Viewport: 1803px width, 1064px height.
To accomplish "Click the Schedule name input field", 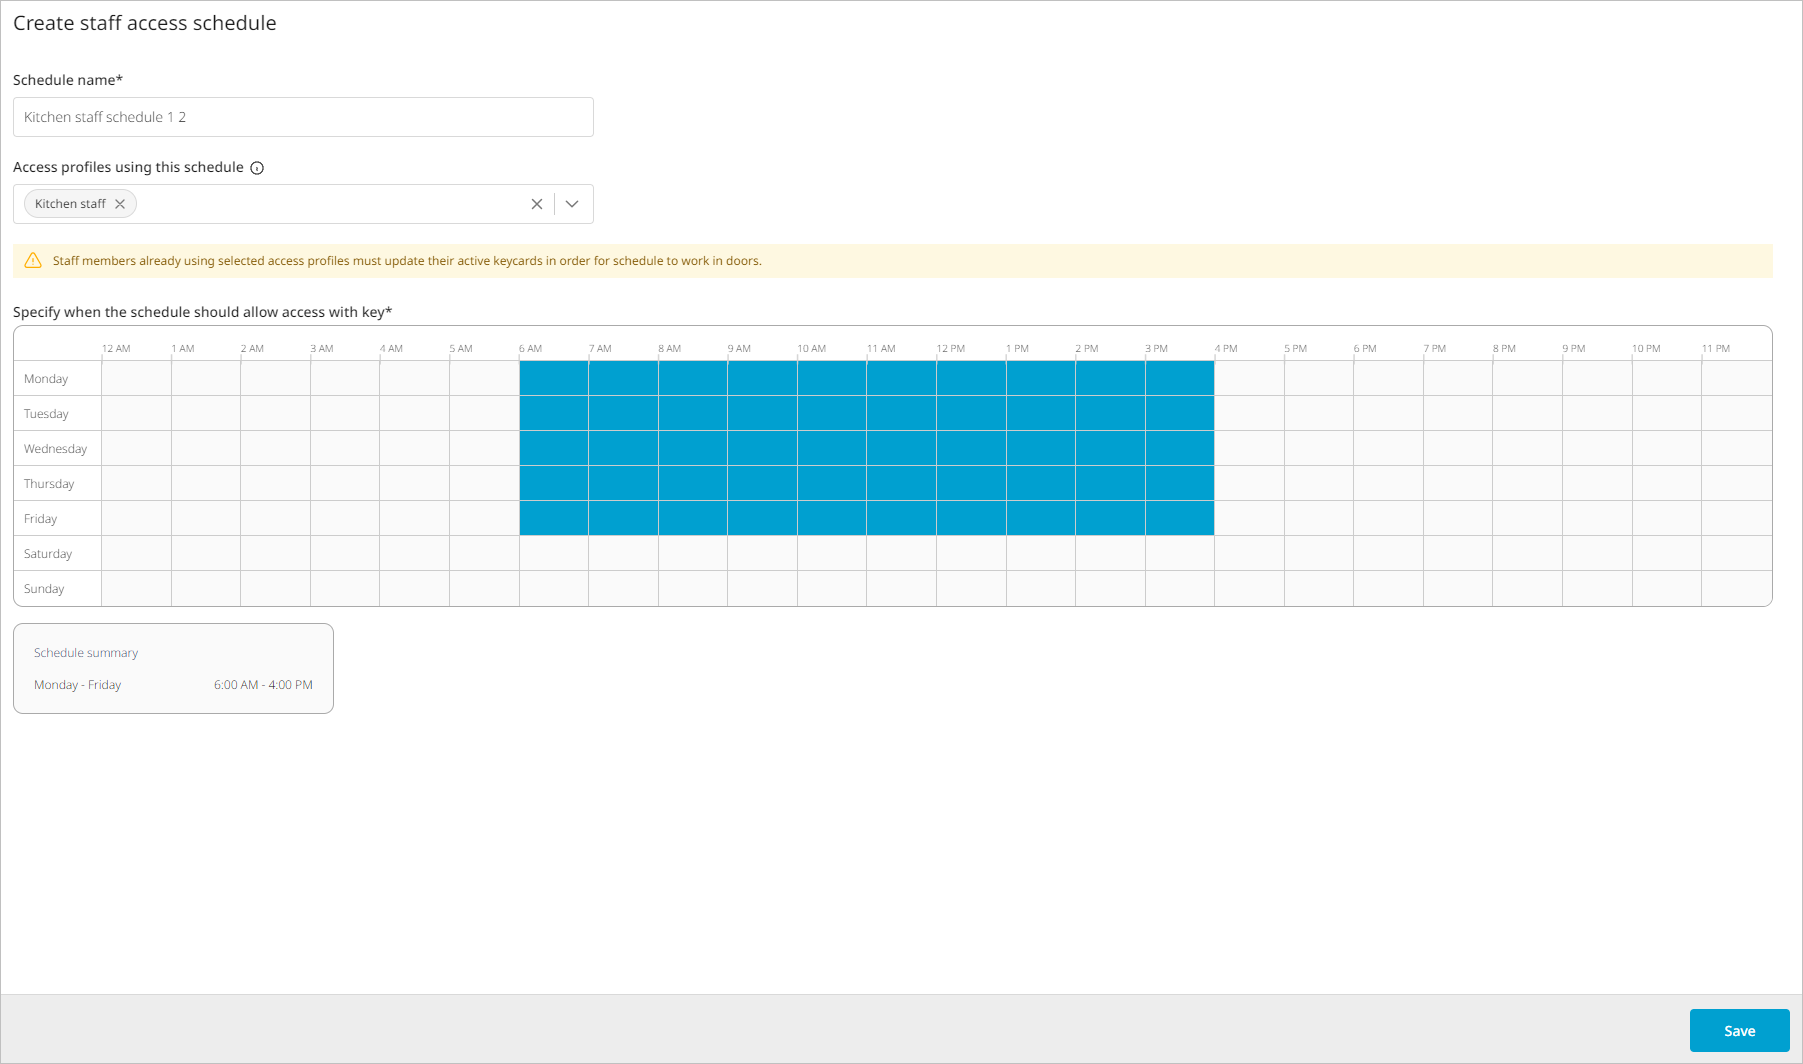I will (x=303, y=117).
